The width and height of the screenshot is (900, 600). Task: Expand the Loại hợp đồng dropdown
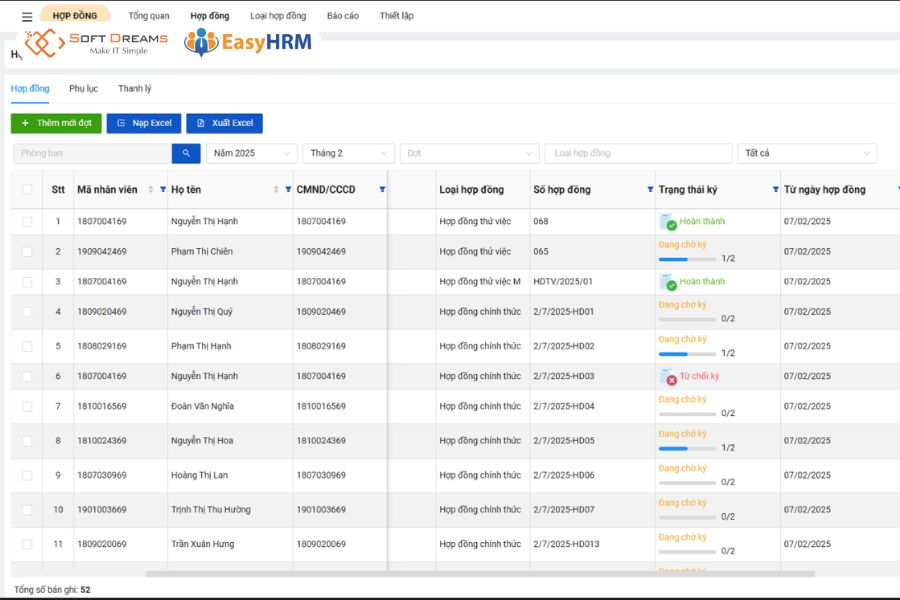[637, 153]
